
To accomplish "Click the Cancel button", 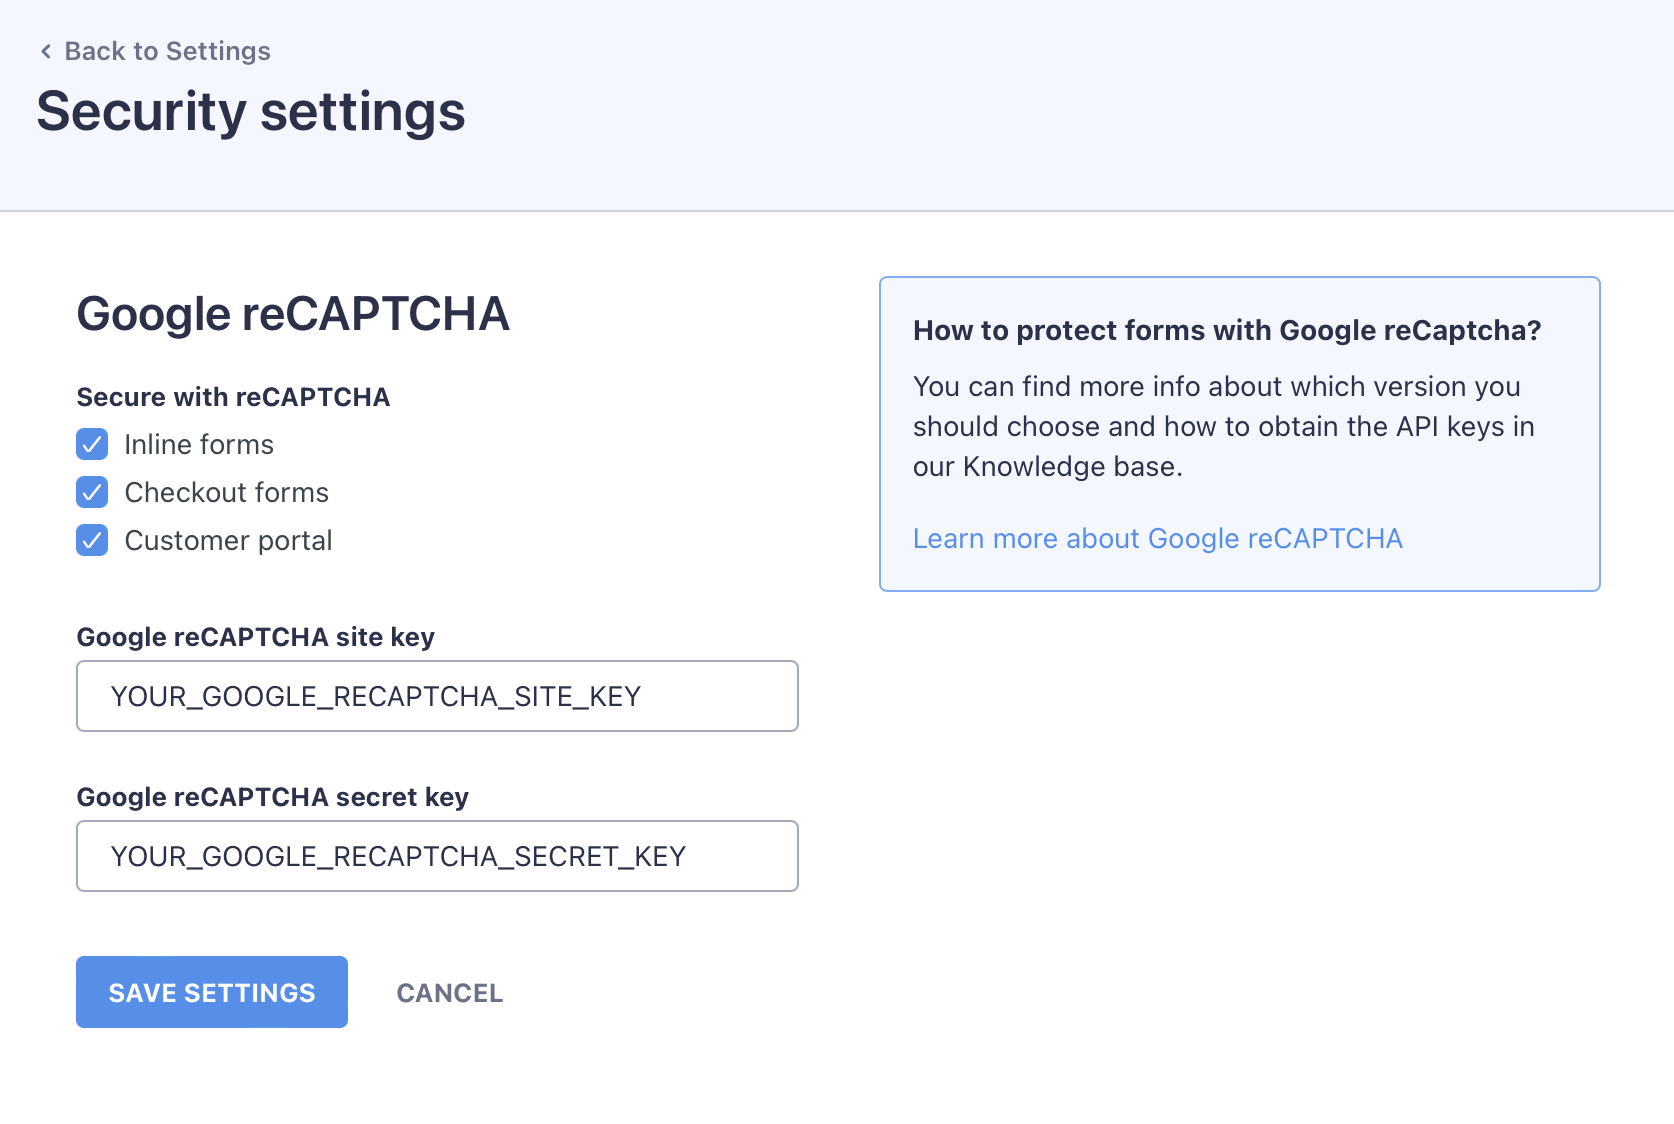I will point(449,993).
